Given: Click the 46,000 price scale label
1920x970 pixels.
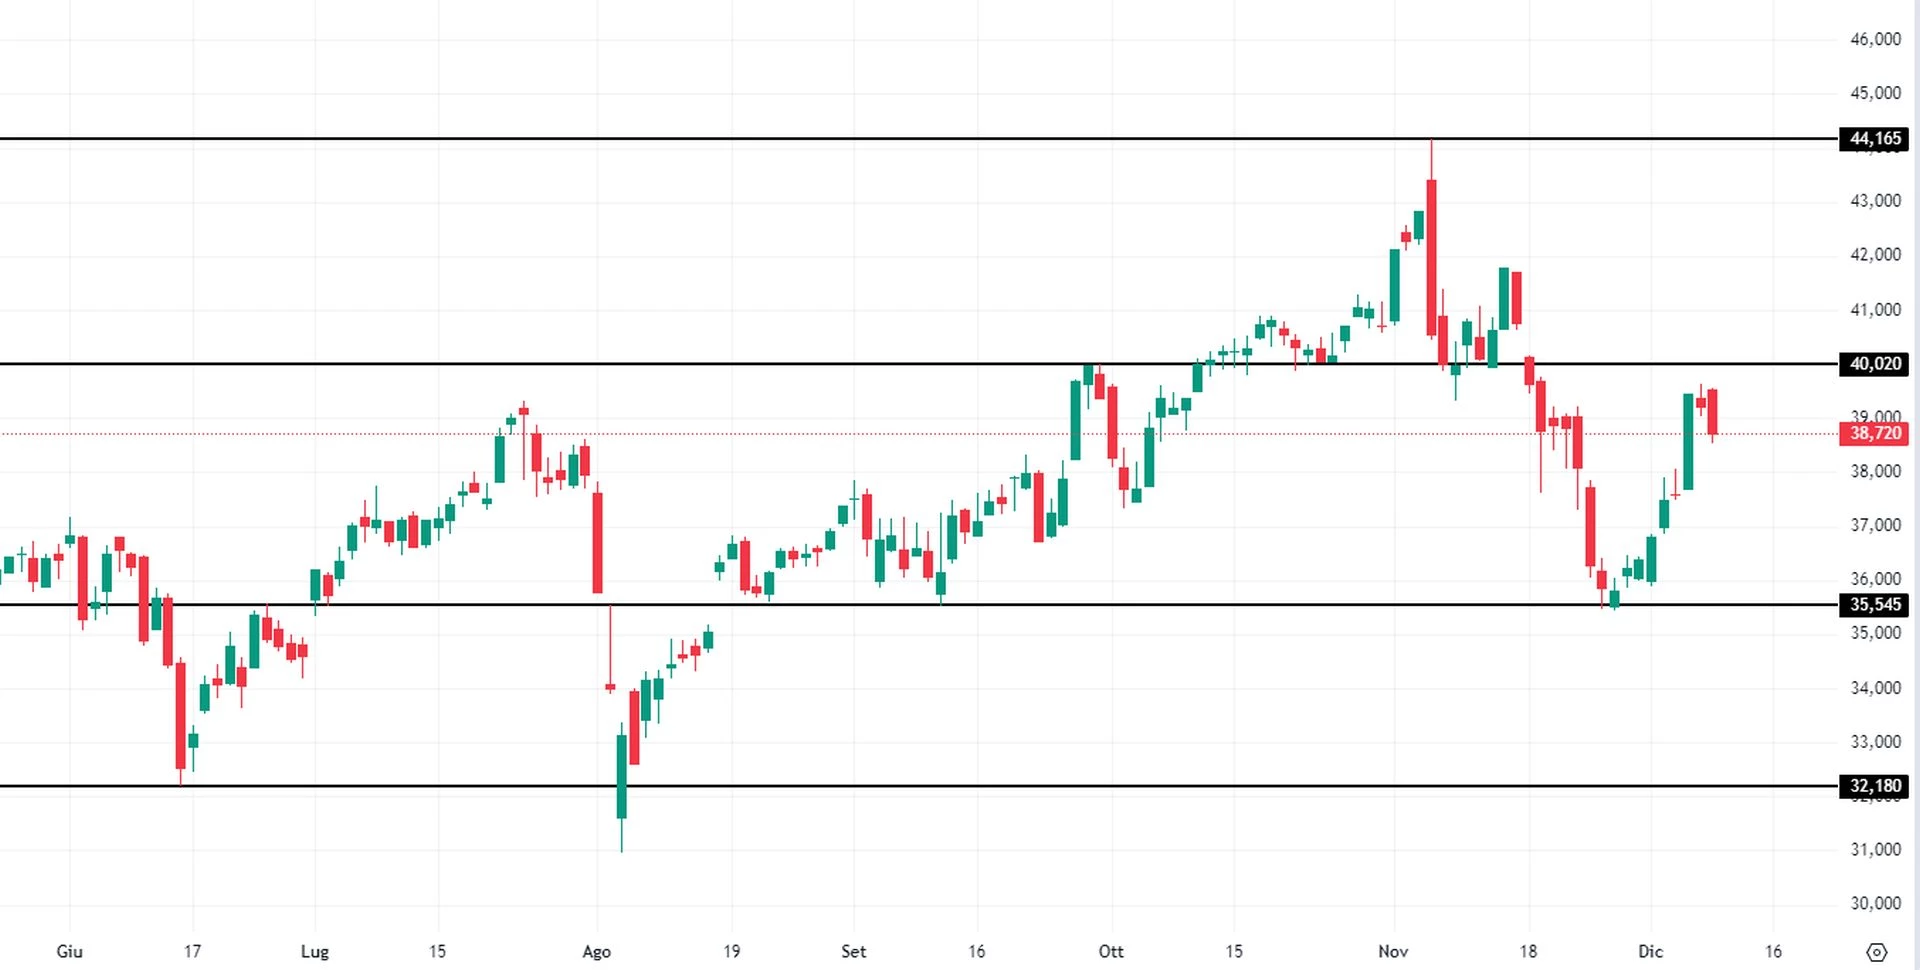Looking at the screenshot, I should [1875, 39].
